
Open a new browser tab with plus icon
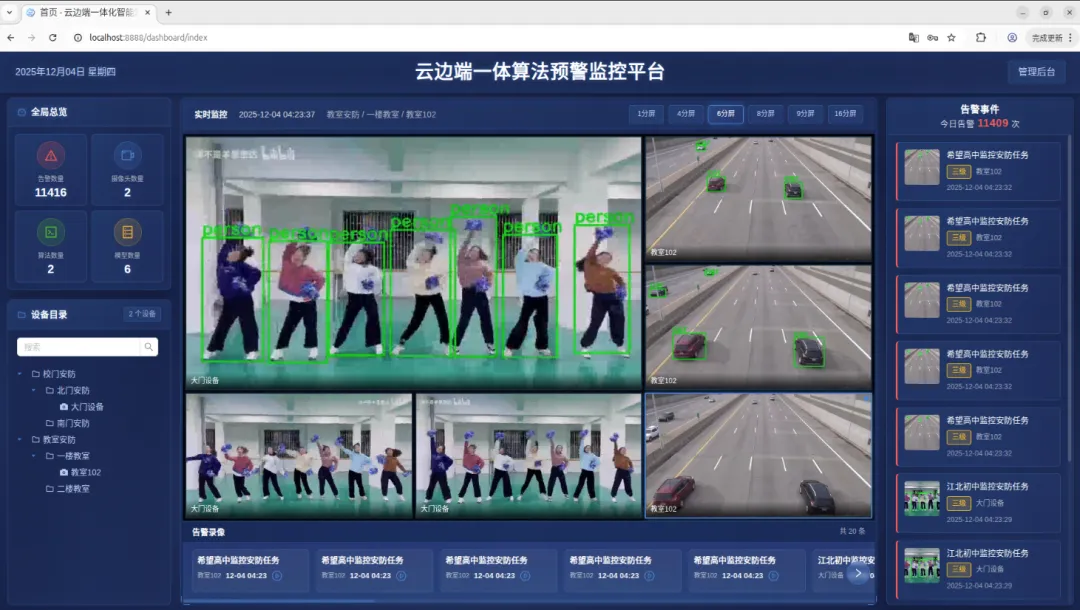[x=168, y=12]
